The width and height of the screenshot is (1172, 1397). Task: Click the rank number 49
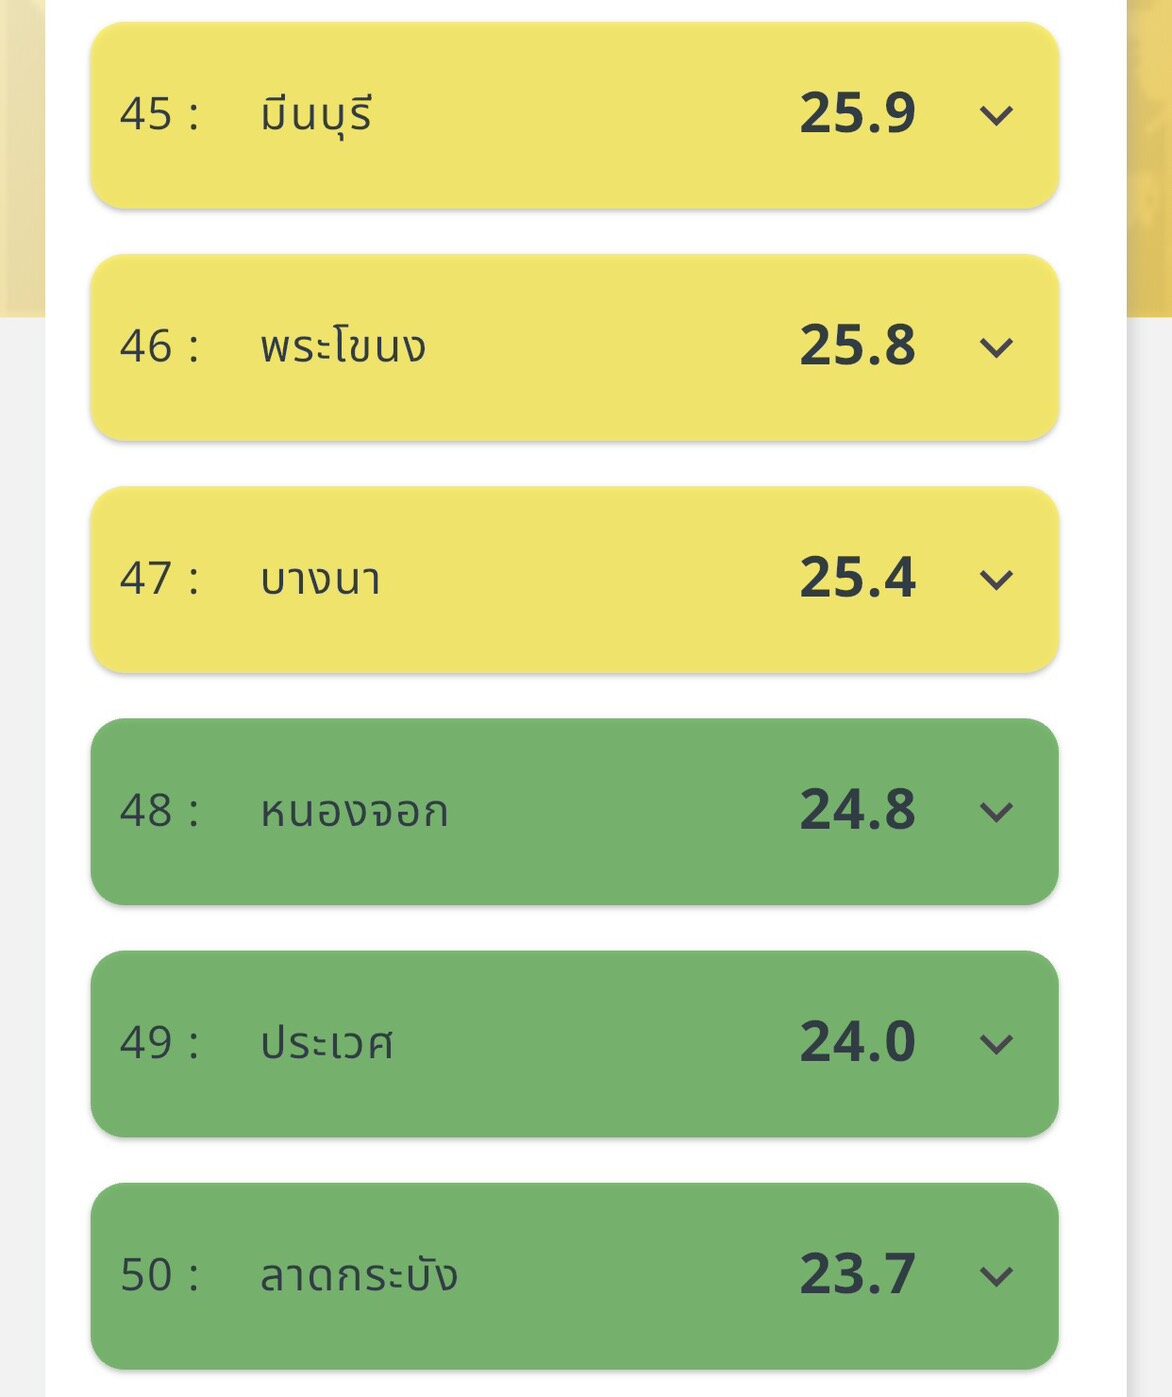(x=146, y=1042)
